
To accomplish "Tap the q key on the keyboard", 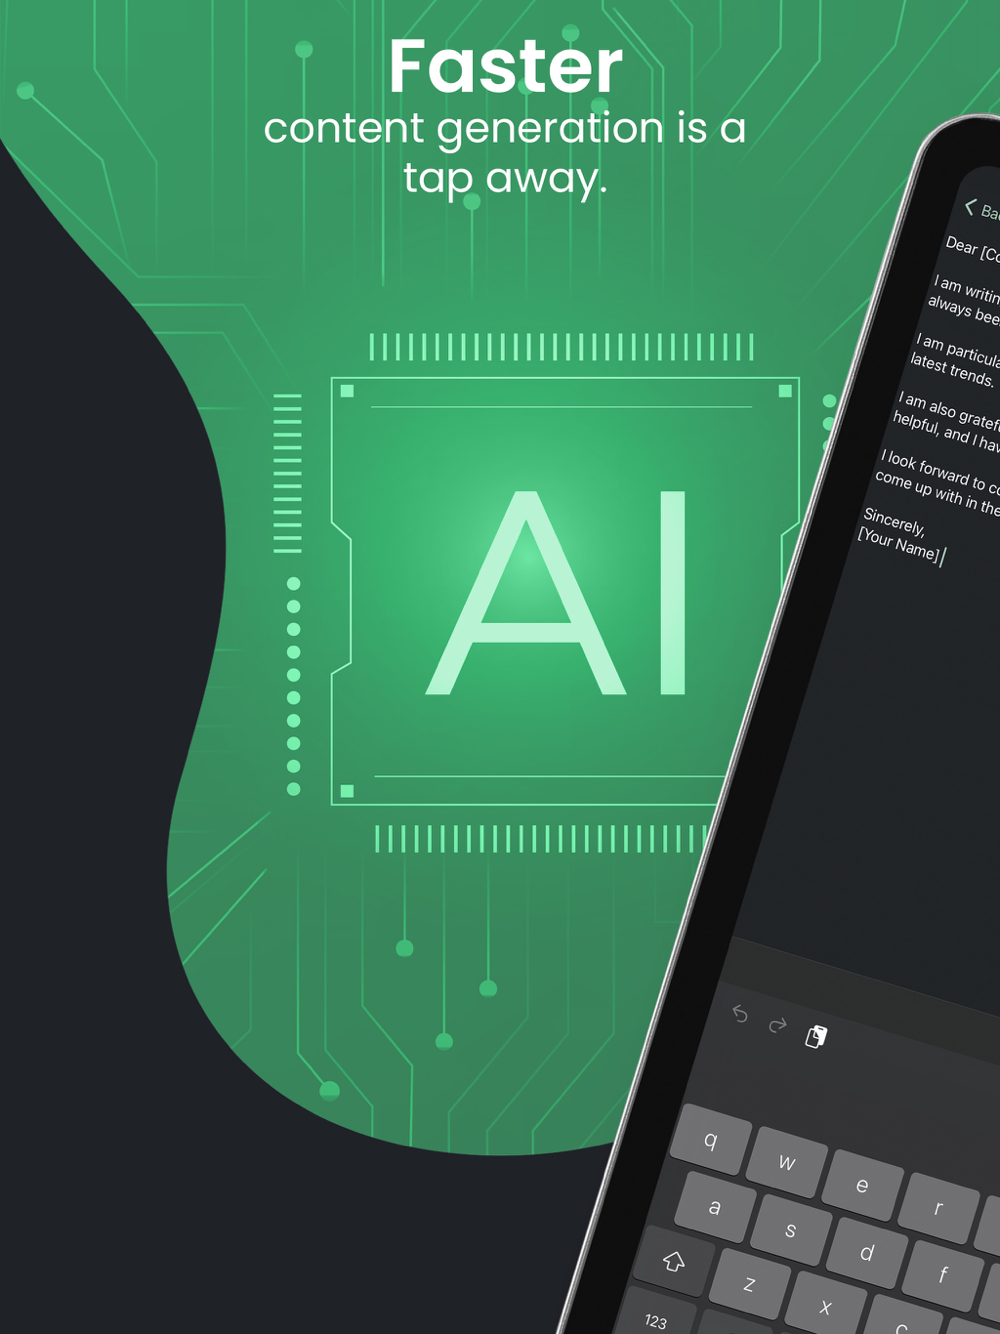I will point(710,1139).
